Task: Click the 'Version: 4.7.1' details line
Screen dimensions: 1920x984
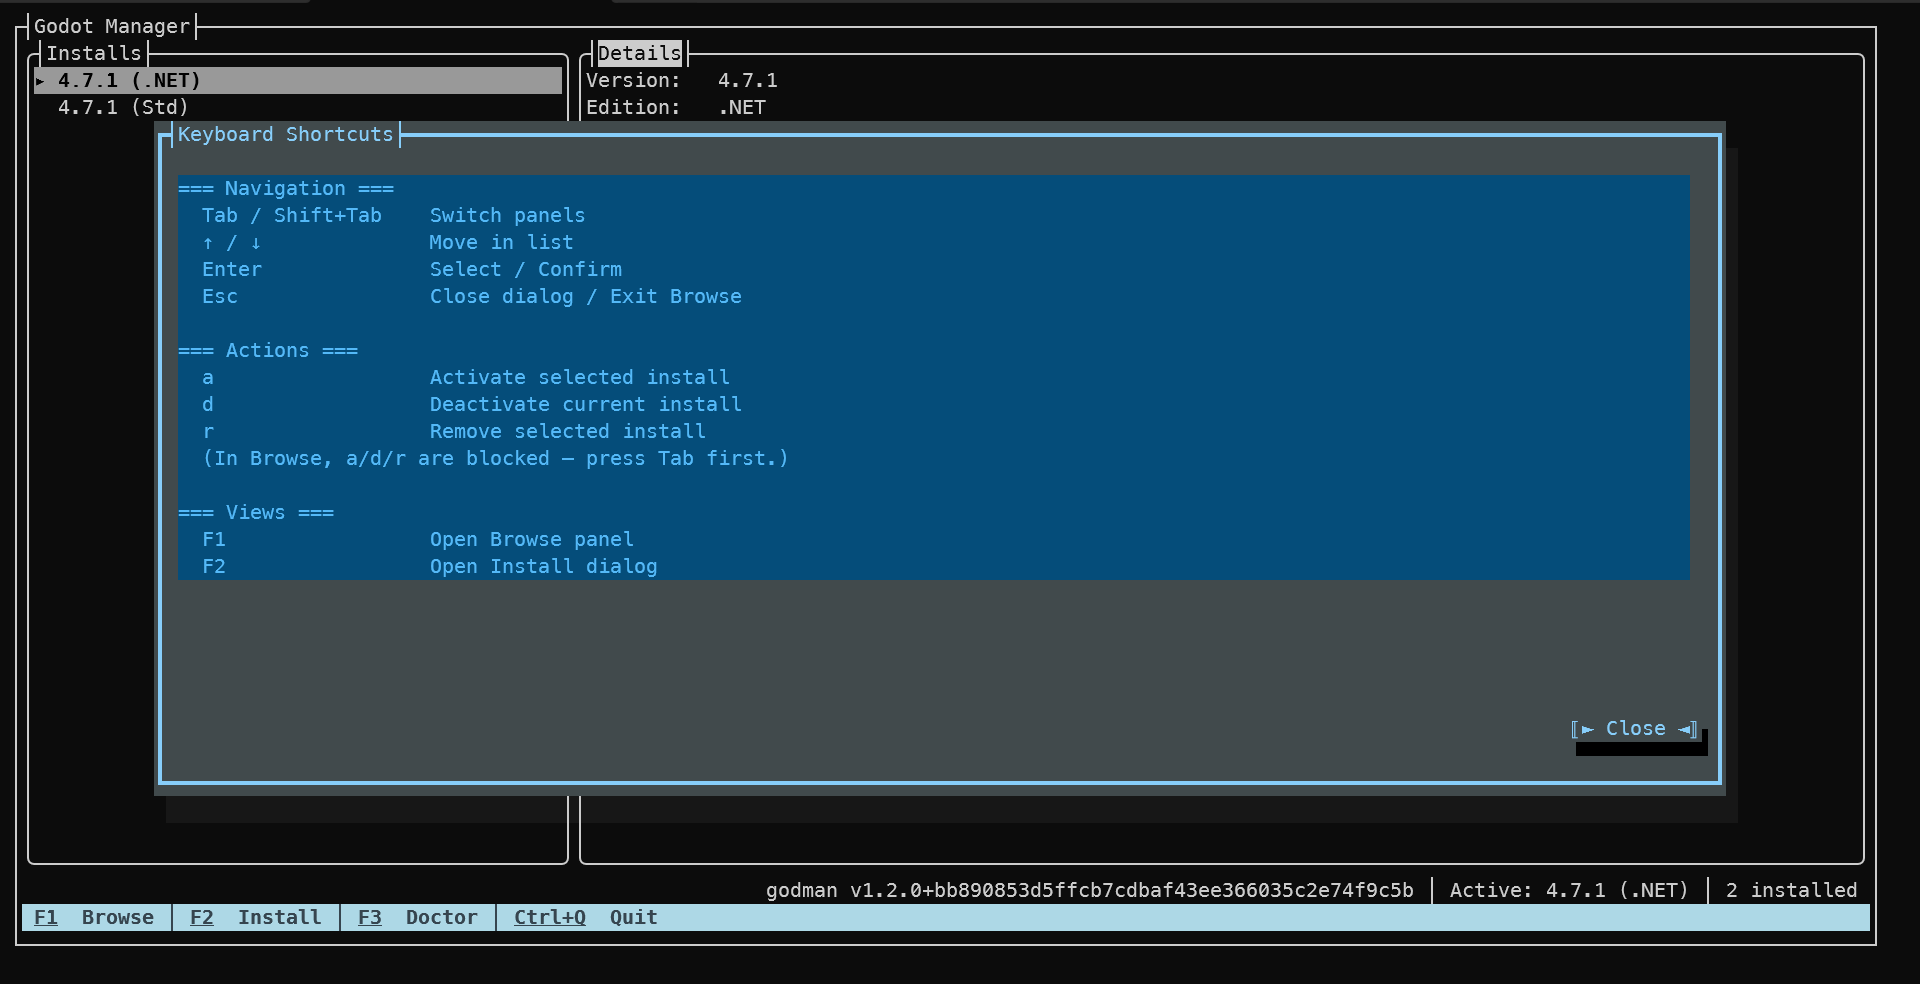Action: click(682, 81)
